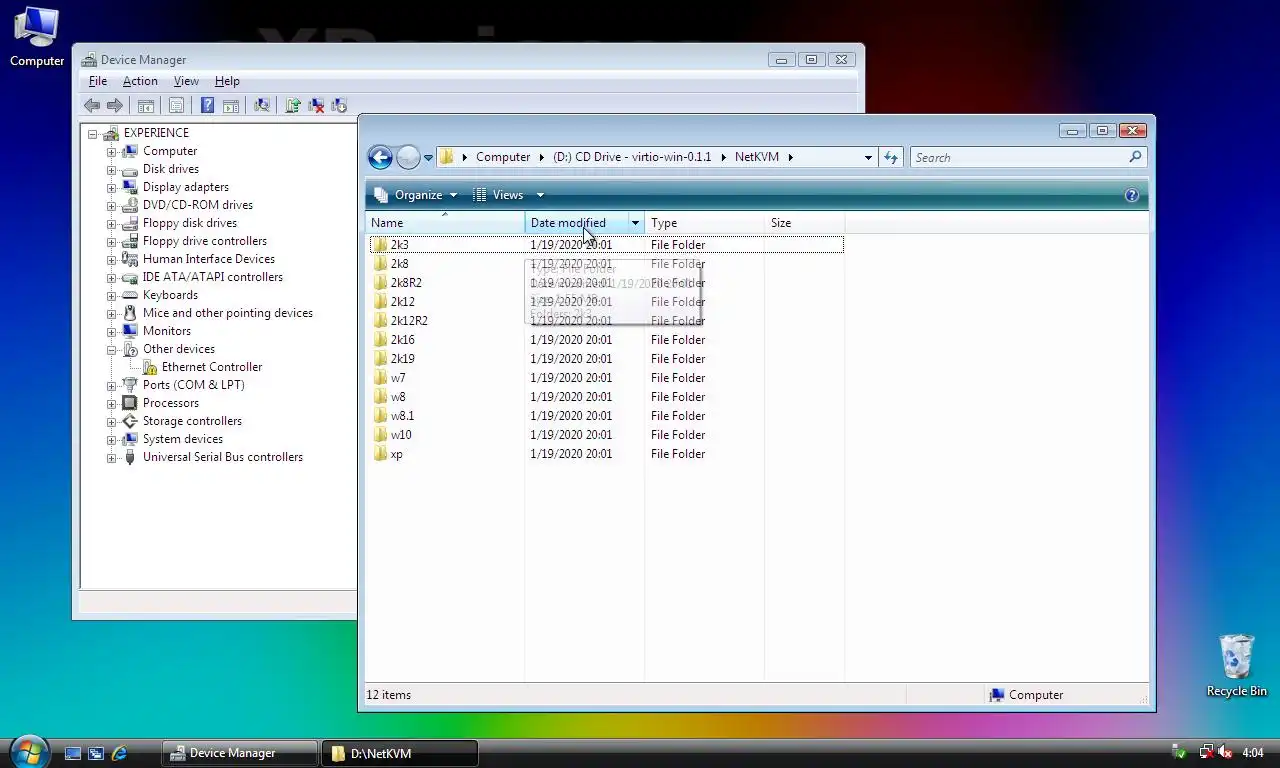Select the 2k19 folder
Viewport: 1280px width, 768px height.
pos(393,359)
